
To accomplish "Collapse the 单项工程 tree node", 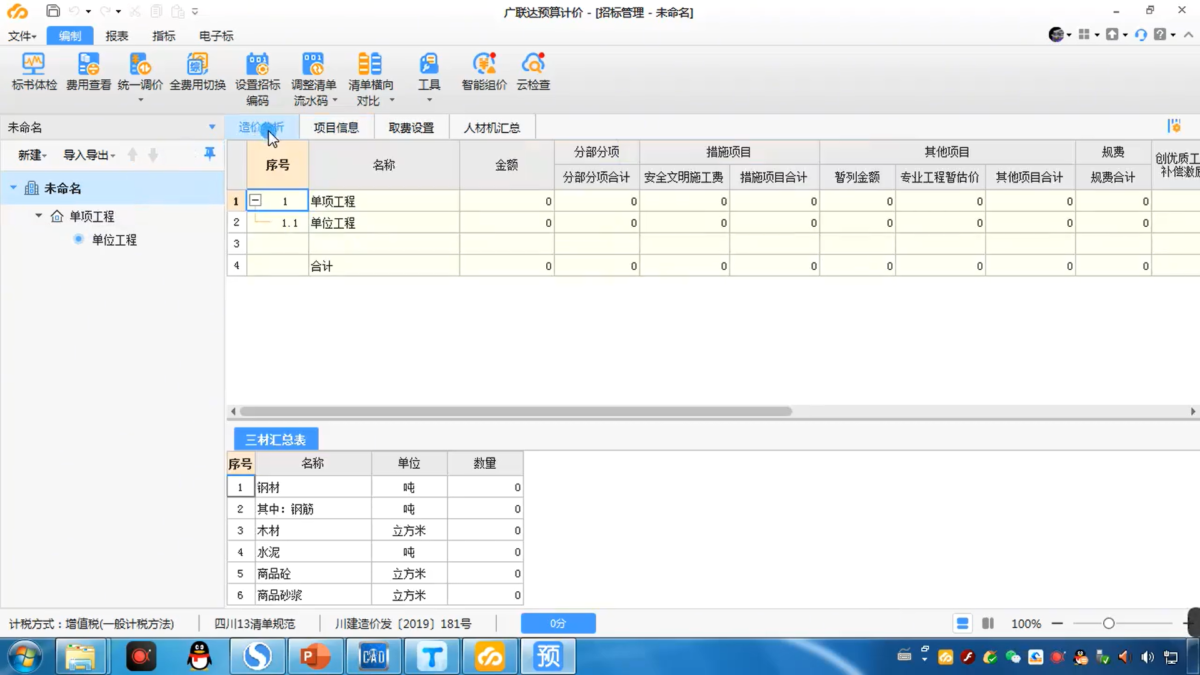I will tap(39, 216).
